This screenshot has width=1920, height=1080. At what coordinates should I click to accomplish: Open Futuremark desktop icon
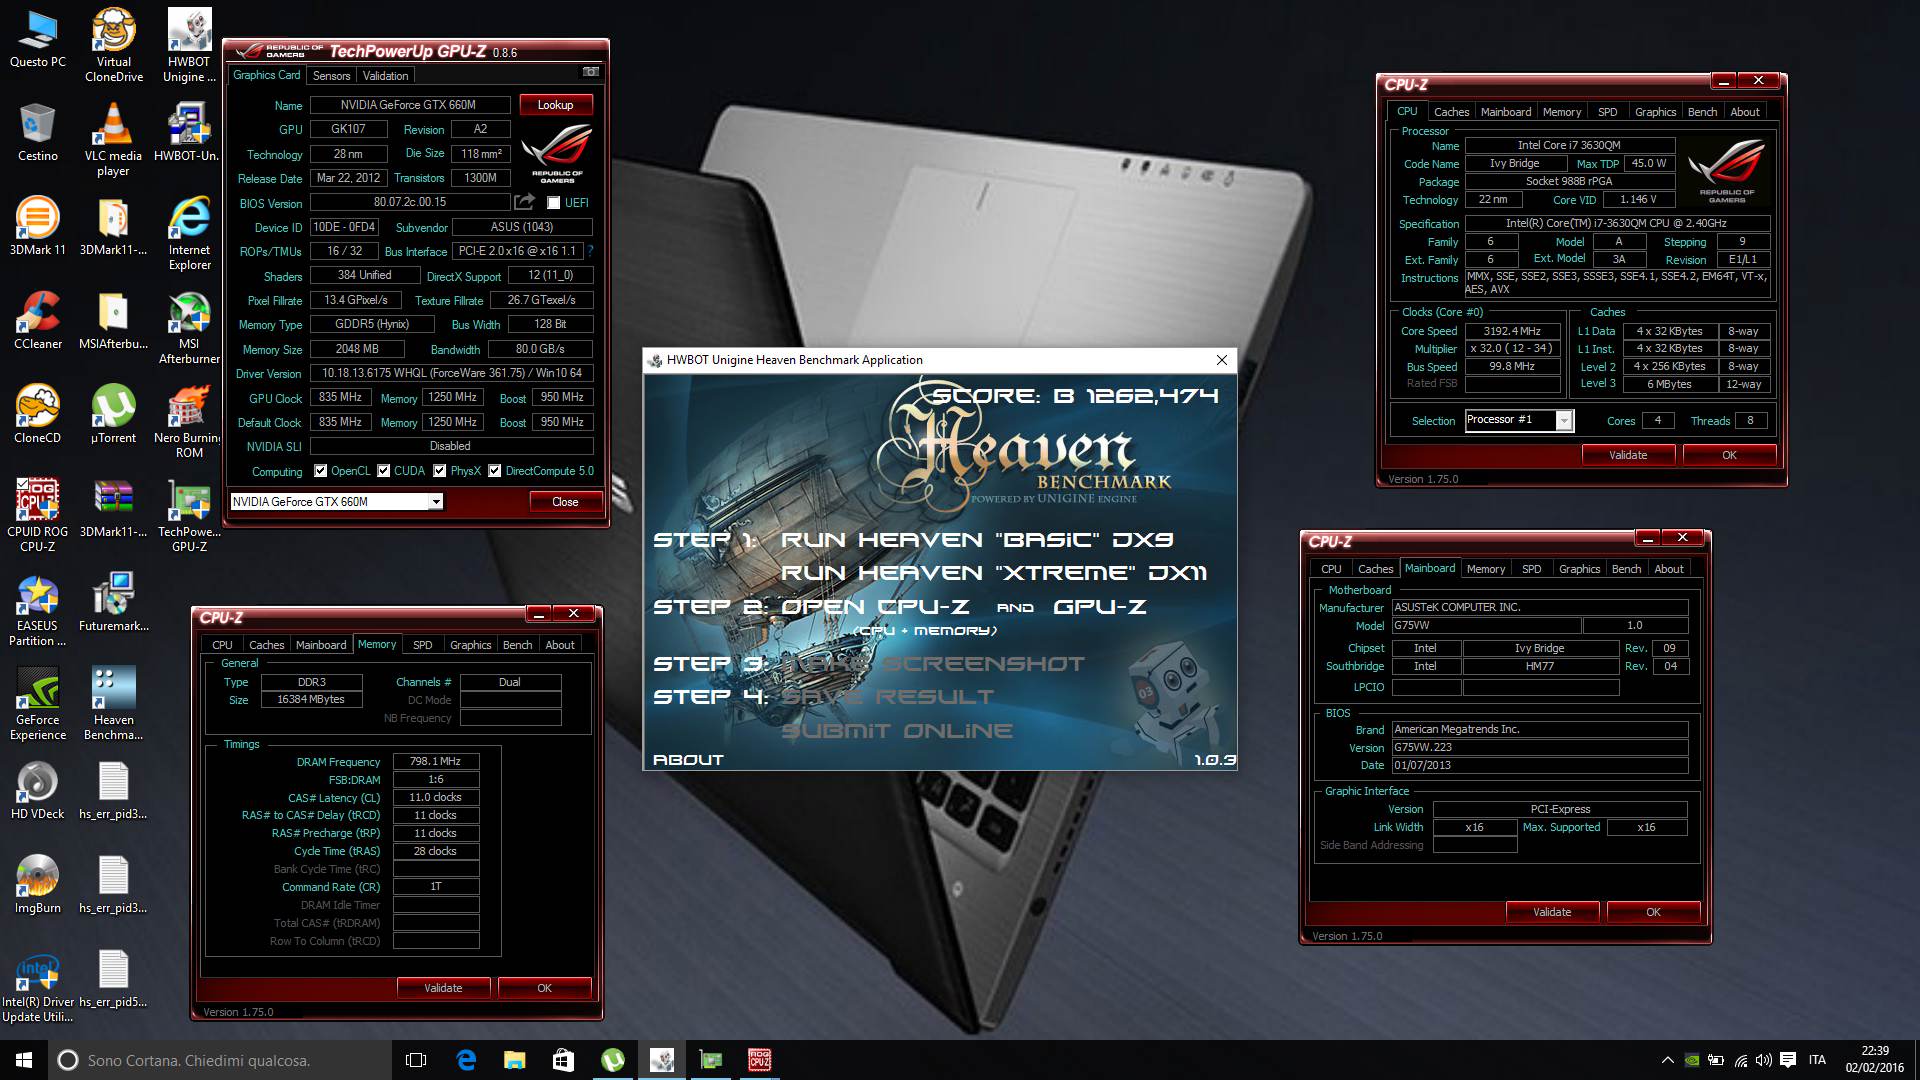click(x=113, y=603)
